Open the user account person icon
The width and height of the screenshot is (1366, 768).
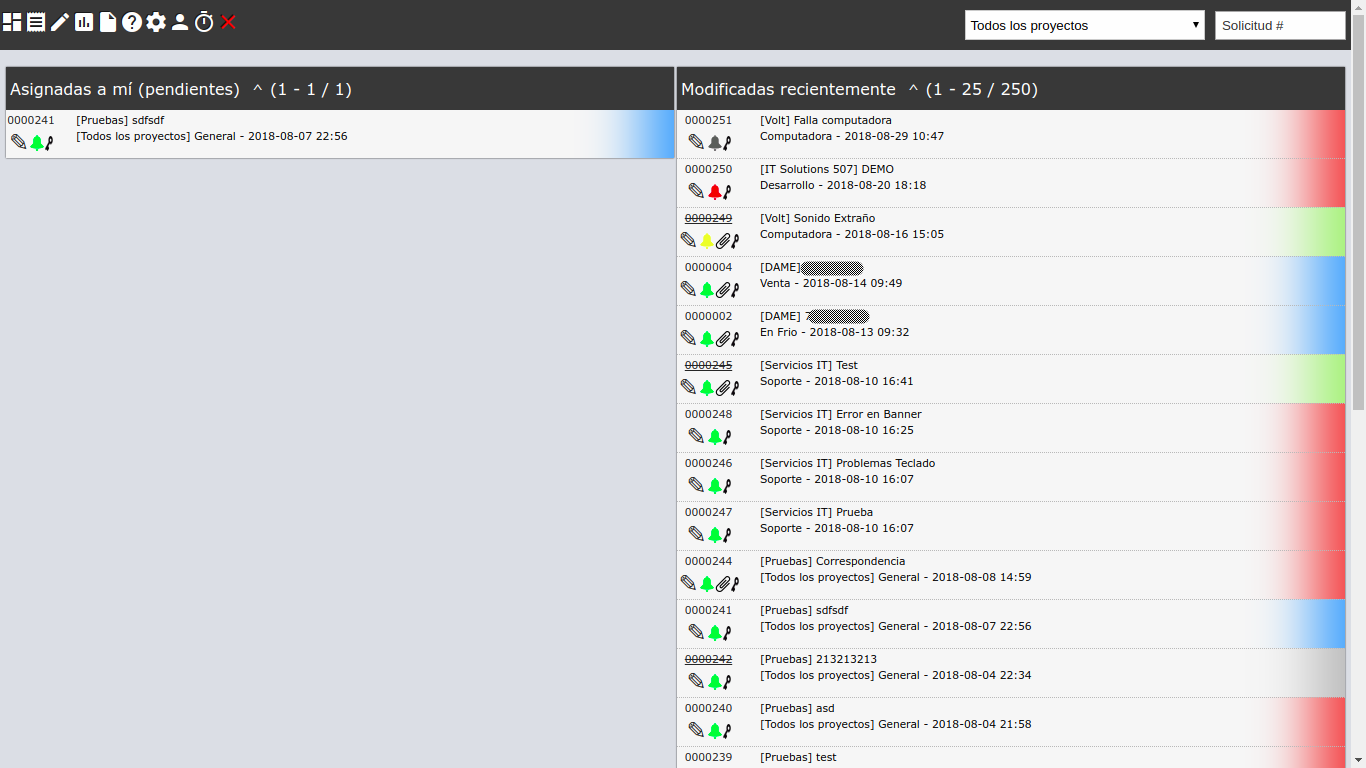click(180, 22)
